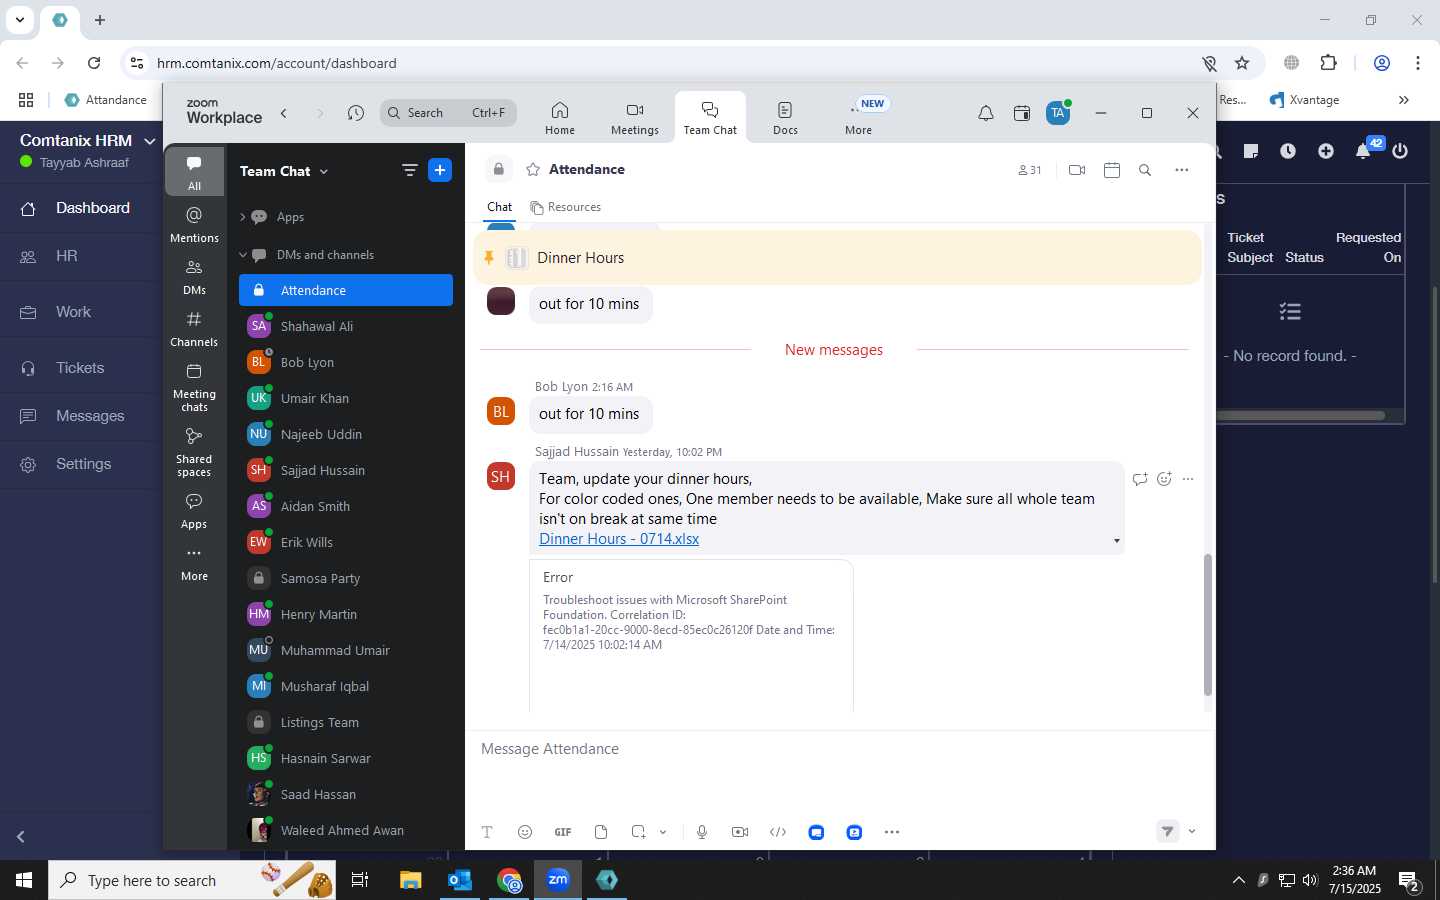Open the emoji picker in composer
This screenshot has width=1440, height=900.
point(525,832)
